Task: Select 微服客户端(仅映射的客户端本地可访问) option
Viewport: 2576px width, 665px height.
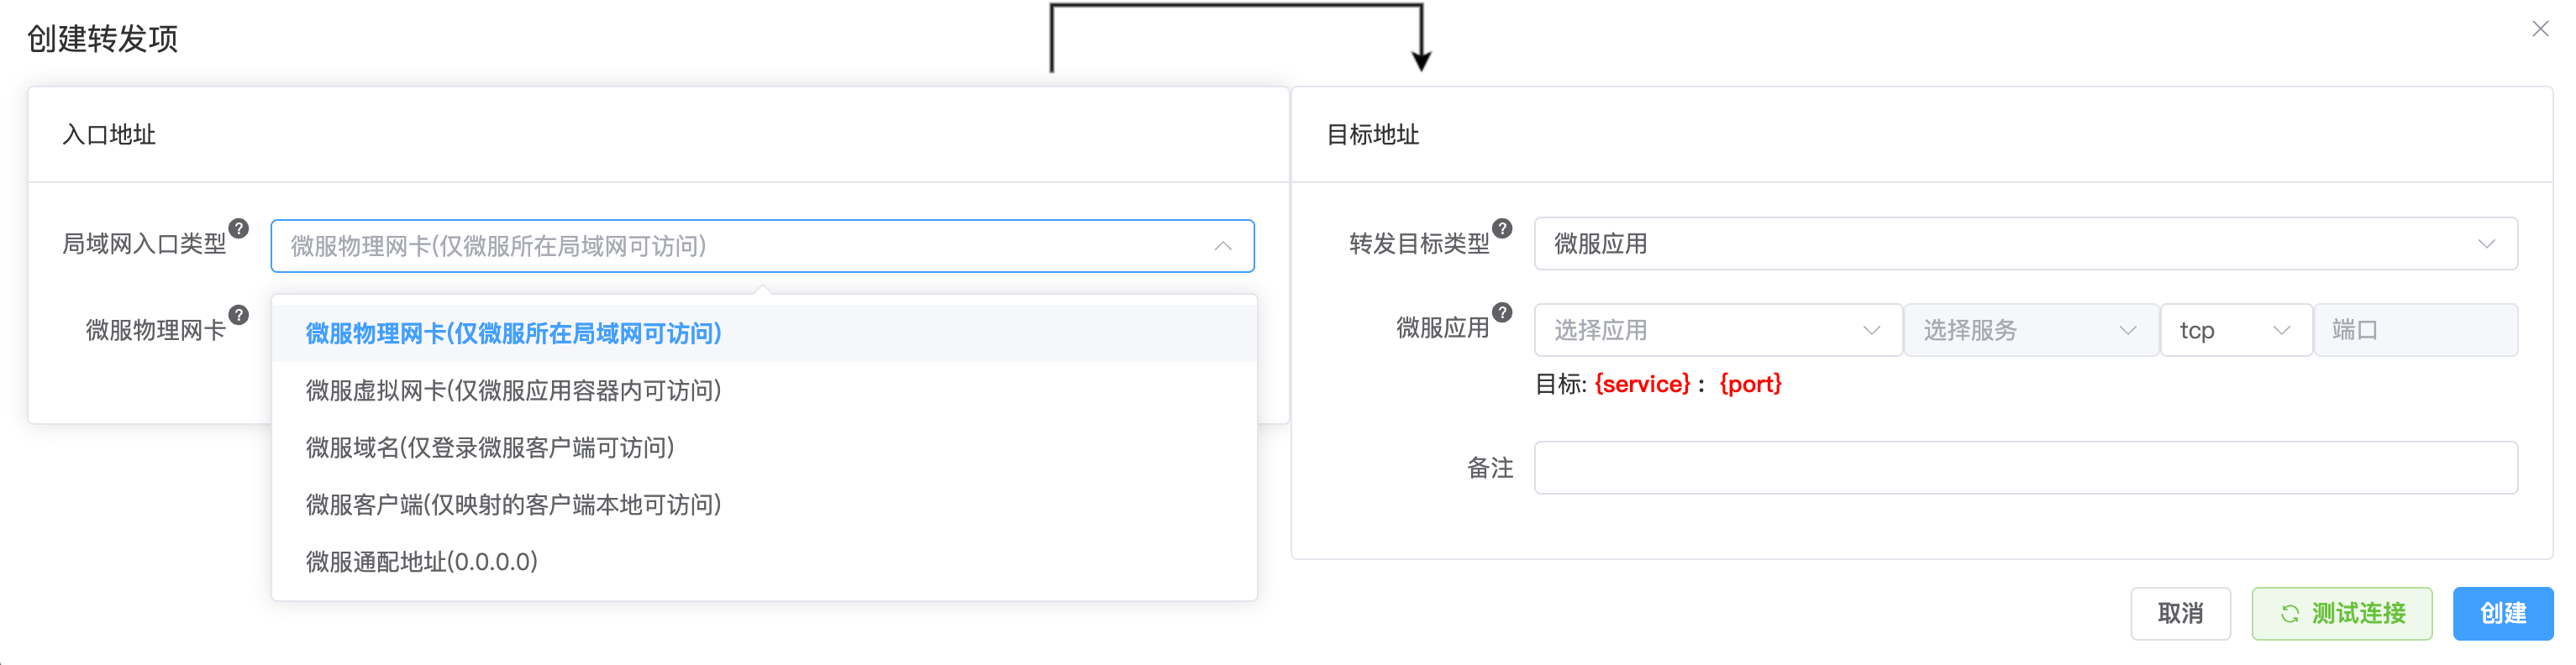Action: [x=764, y=504]
